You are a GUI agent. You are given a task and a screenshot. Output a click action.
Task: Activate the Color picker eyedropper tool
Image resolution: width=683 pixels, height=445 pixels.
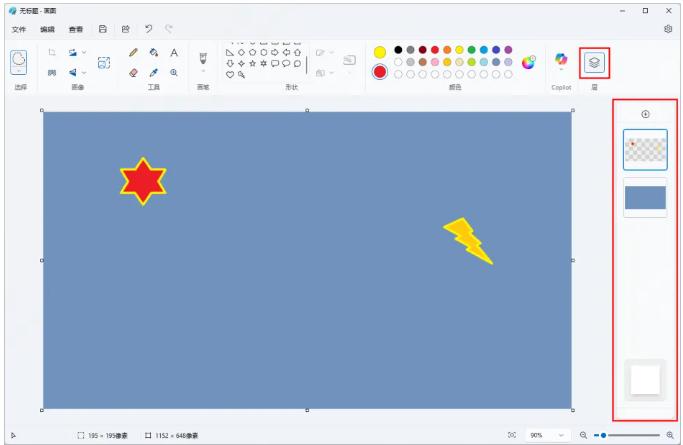(x=153, y=72)
